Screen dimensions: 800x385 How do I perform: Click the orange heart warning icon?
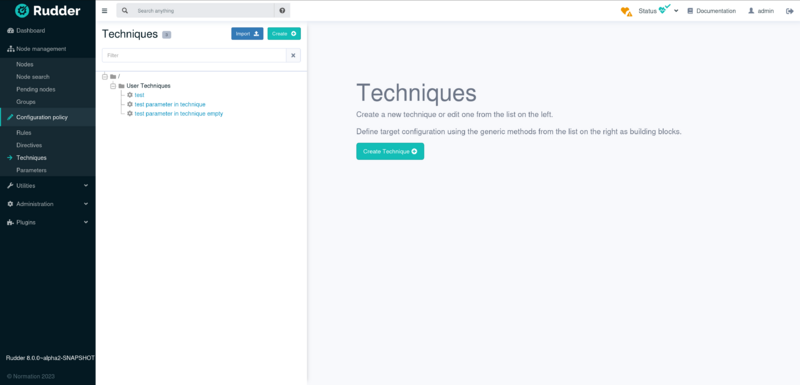626,11
